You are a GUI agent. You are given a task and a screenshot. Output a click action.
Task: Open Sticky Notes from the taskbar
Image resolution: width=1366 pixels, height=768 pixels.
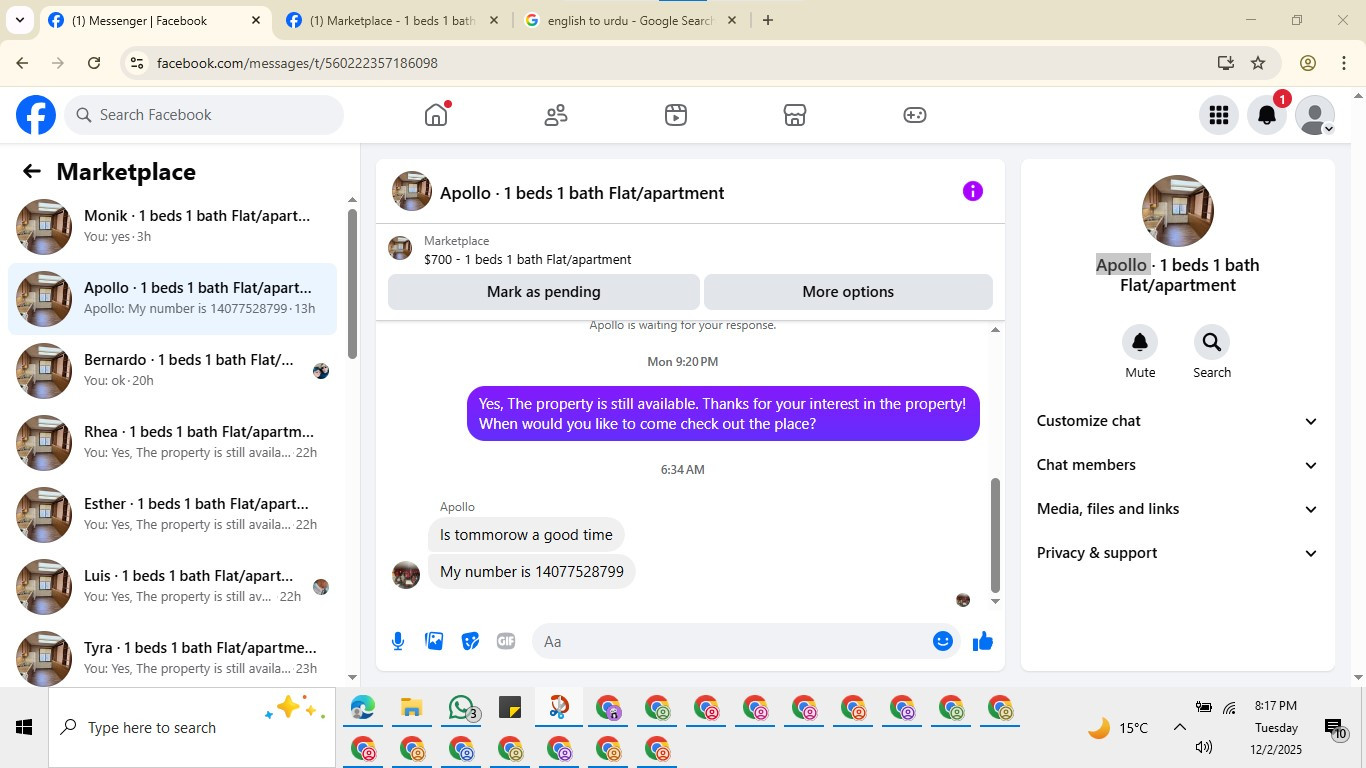tap(510, 709)
